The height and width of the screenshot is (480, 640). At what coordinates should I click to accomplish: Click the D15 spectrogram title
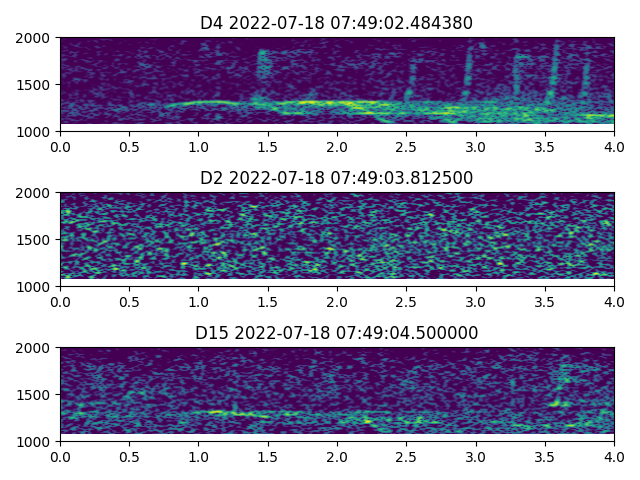(x=336, y=333)
